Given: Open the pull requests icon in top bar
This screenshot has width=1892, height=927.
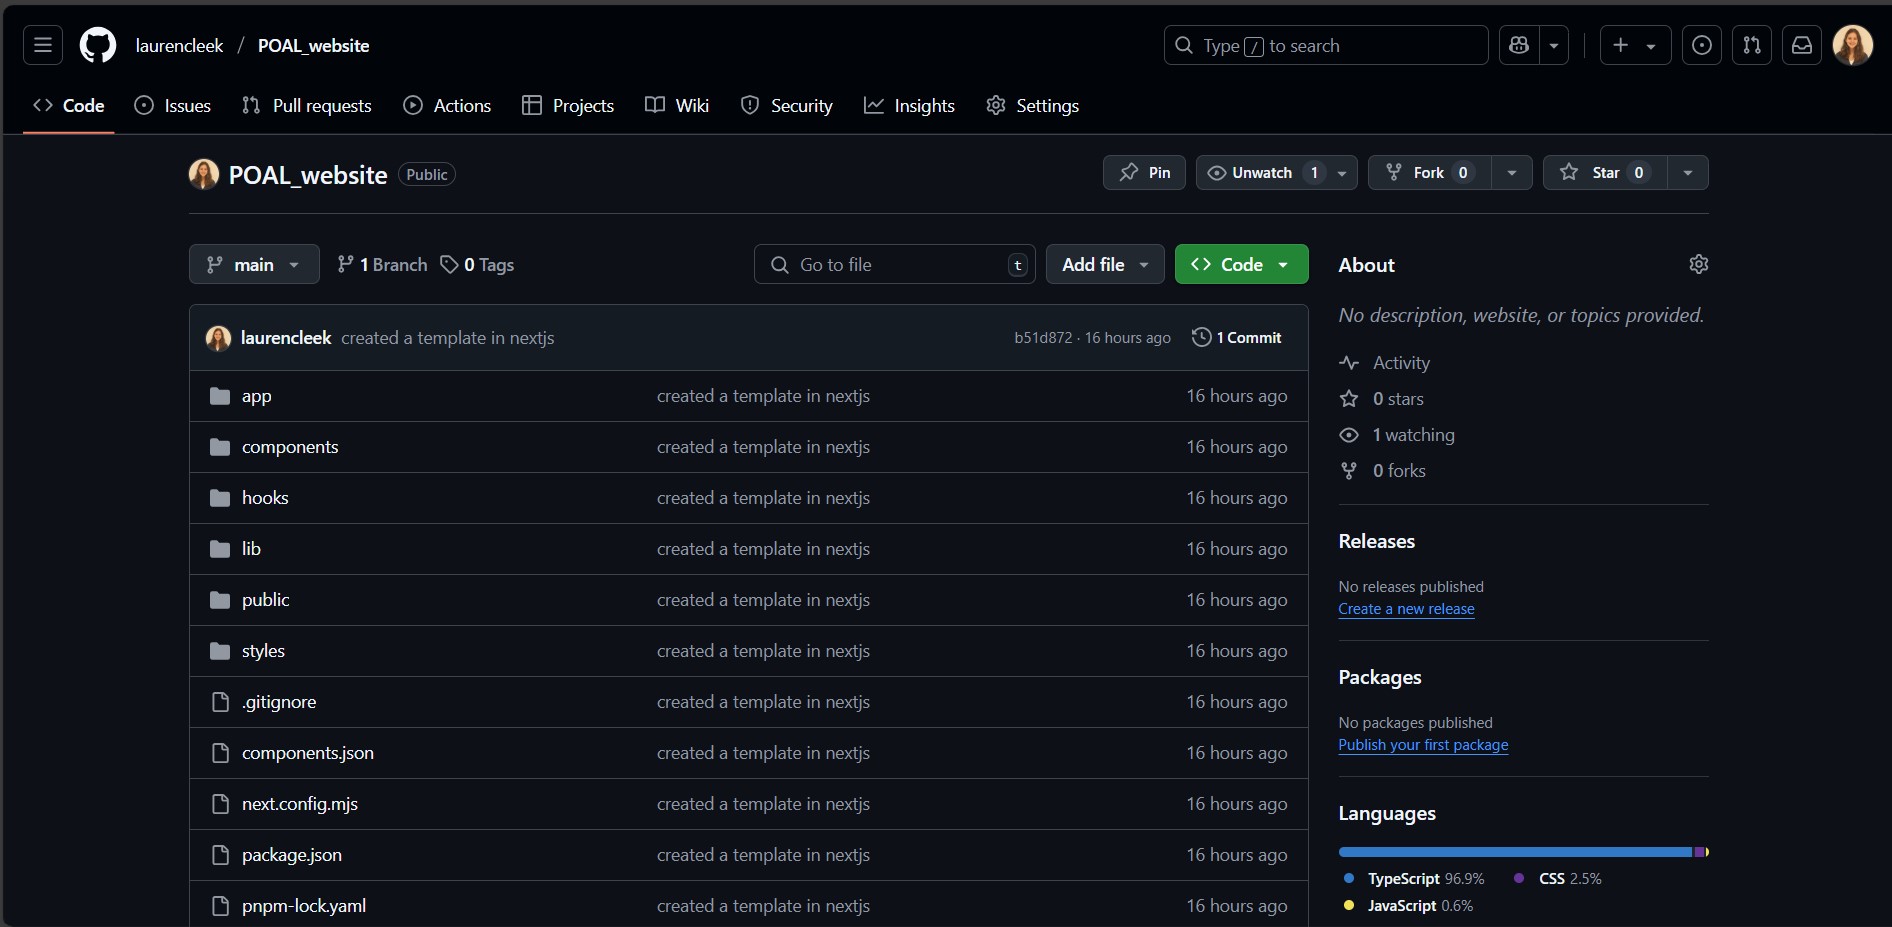Looking at the screenshot, I should tap(1752, 45).
